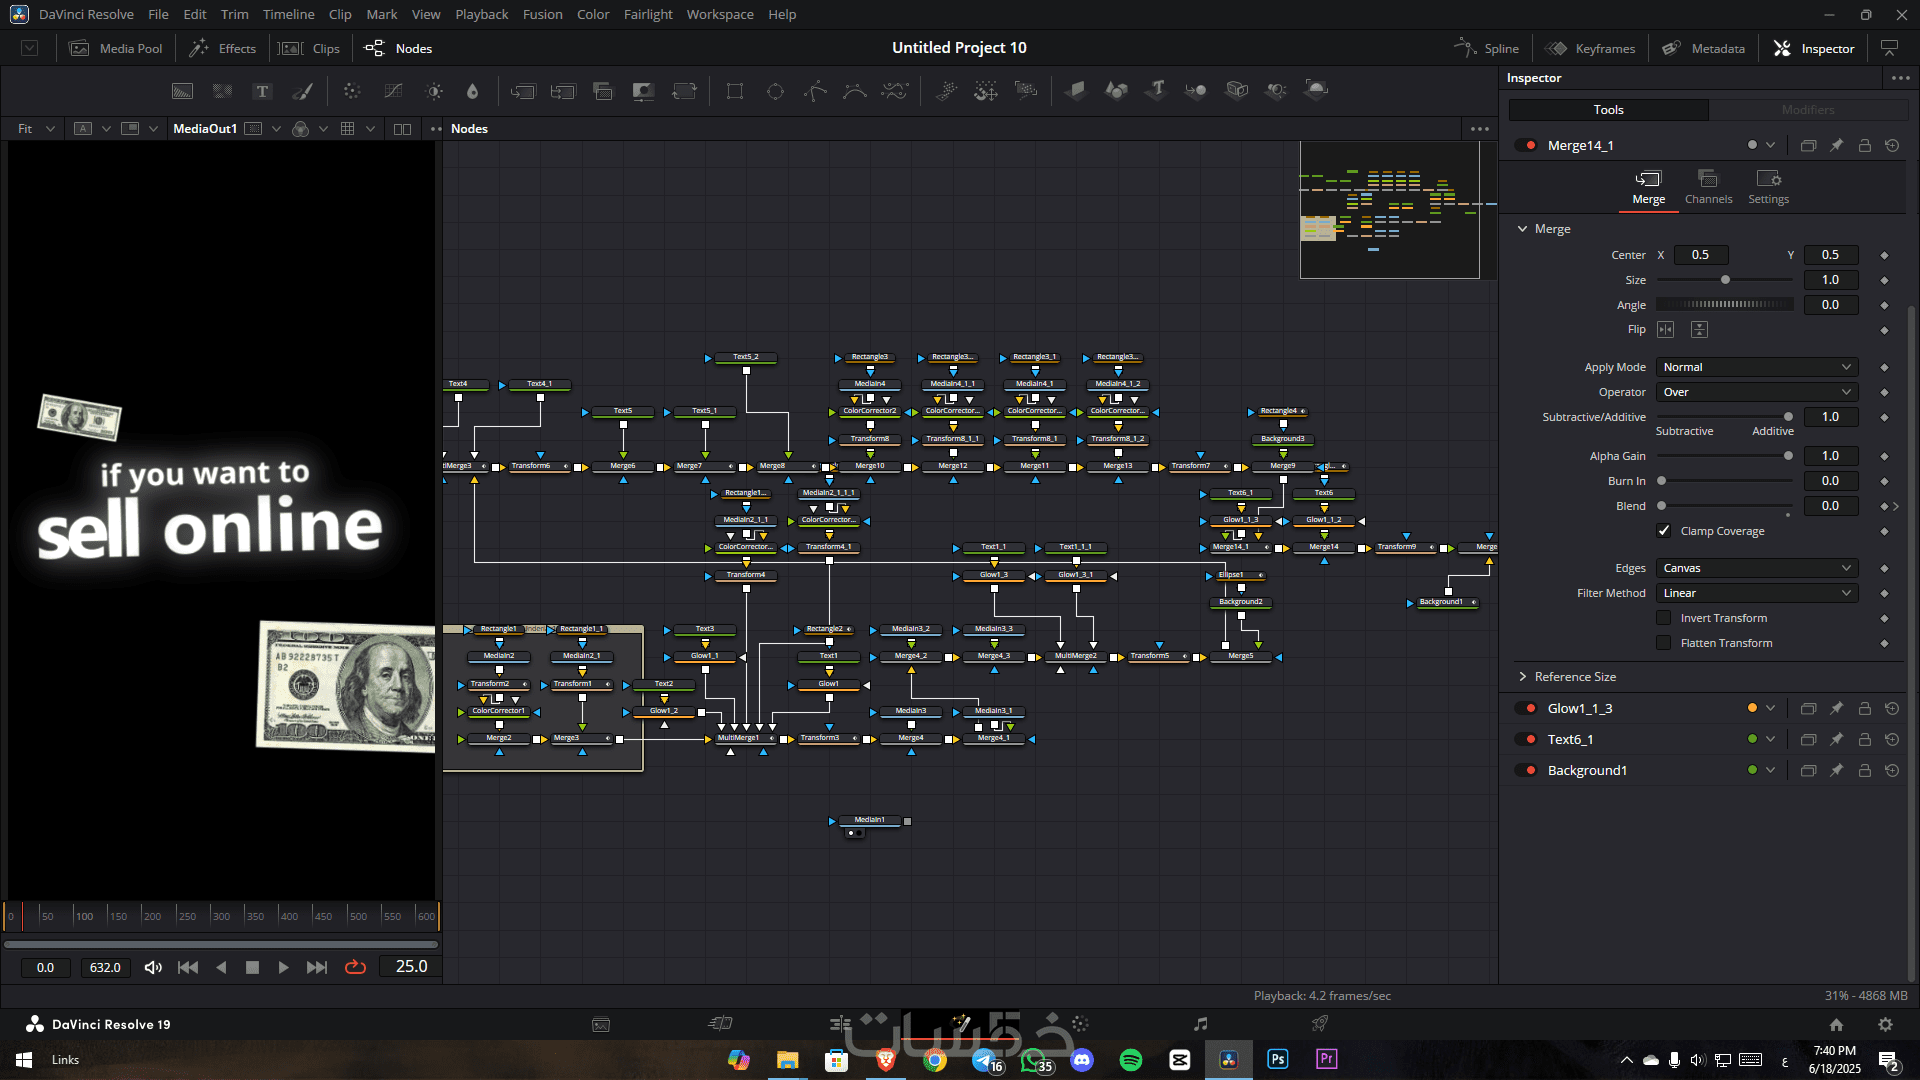Add a Paint tool node
The image size is (1920, 1080).
[302, 91]
